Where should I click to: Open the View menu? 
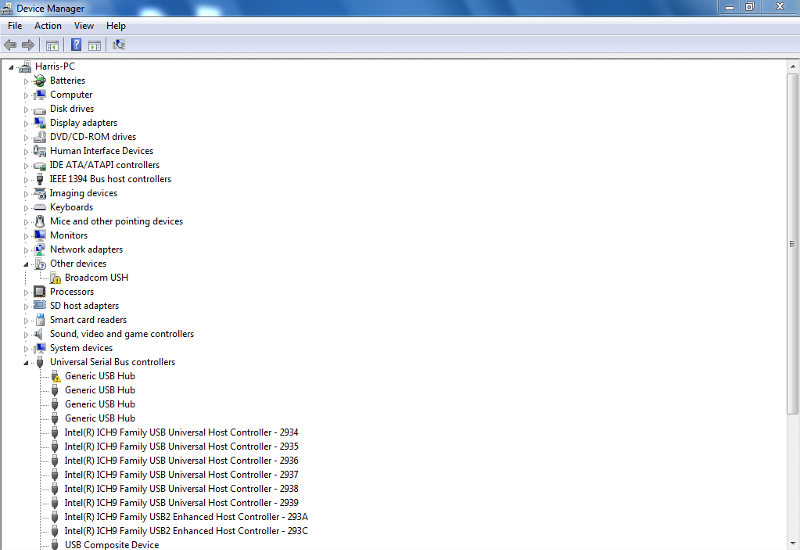(84, 26)
